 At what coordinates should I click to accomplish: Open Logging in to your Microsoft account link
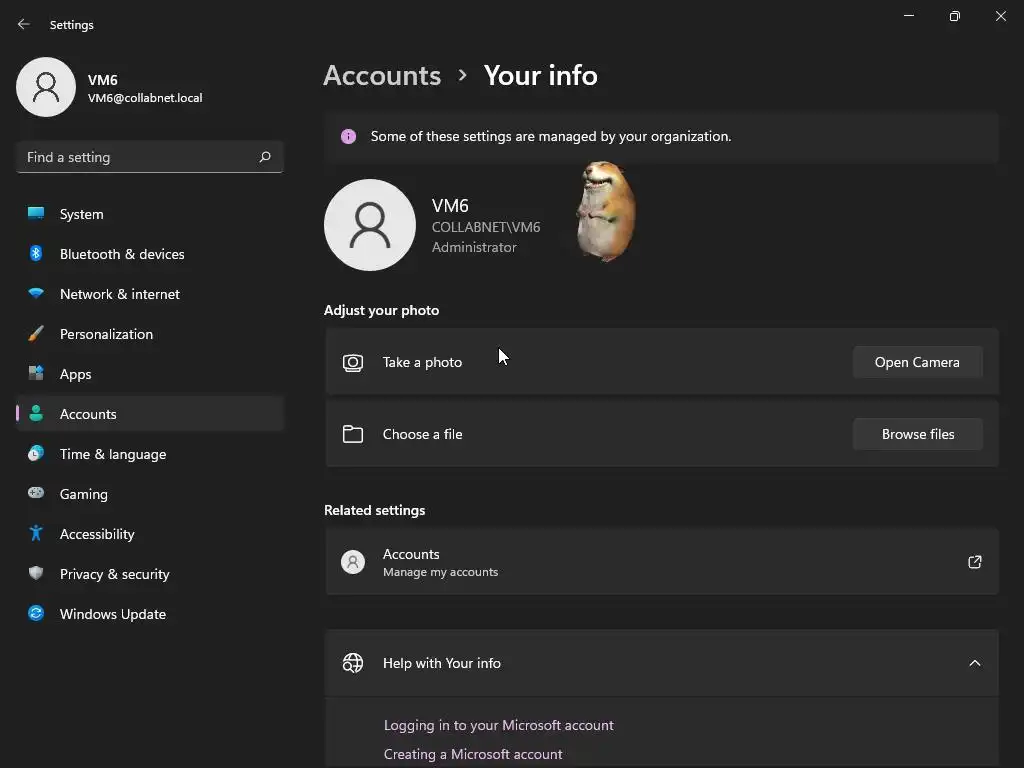point(498,726)
